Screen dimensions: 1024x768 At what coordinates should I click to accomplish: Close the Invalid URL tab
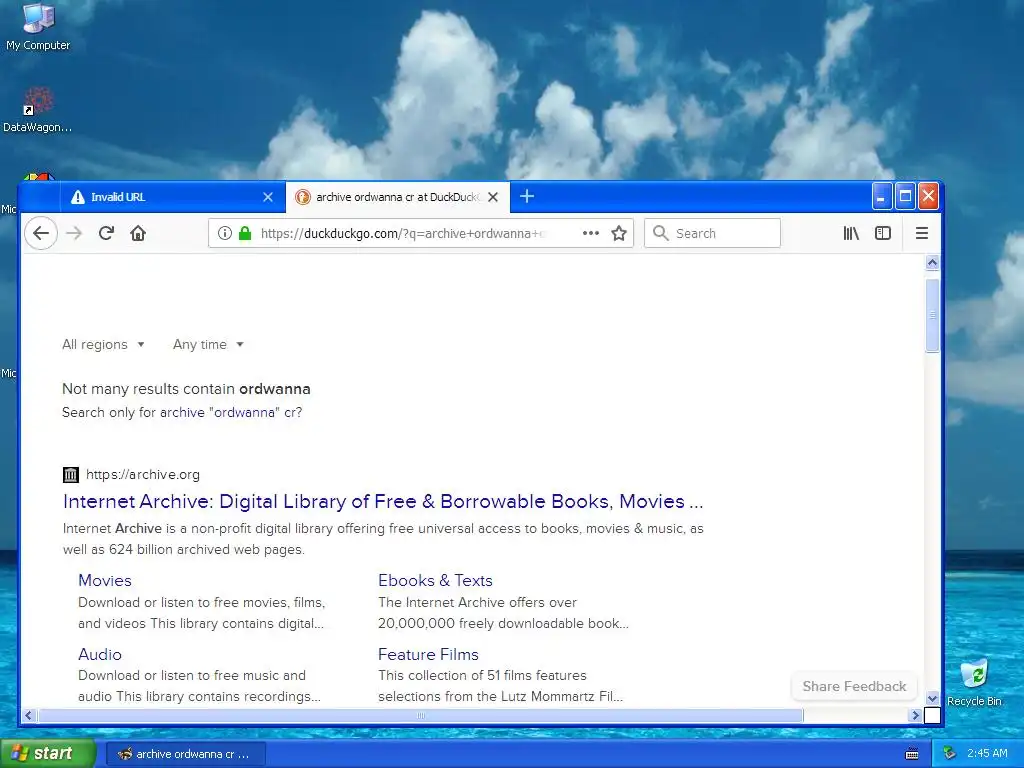(268, 197)
